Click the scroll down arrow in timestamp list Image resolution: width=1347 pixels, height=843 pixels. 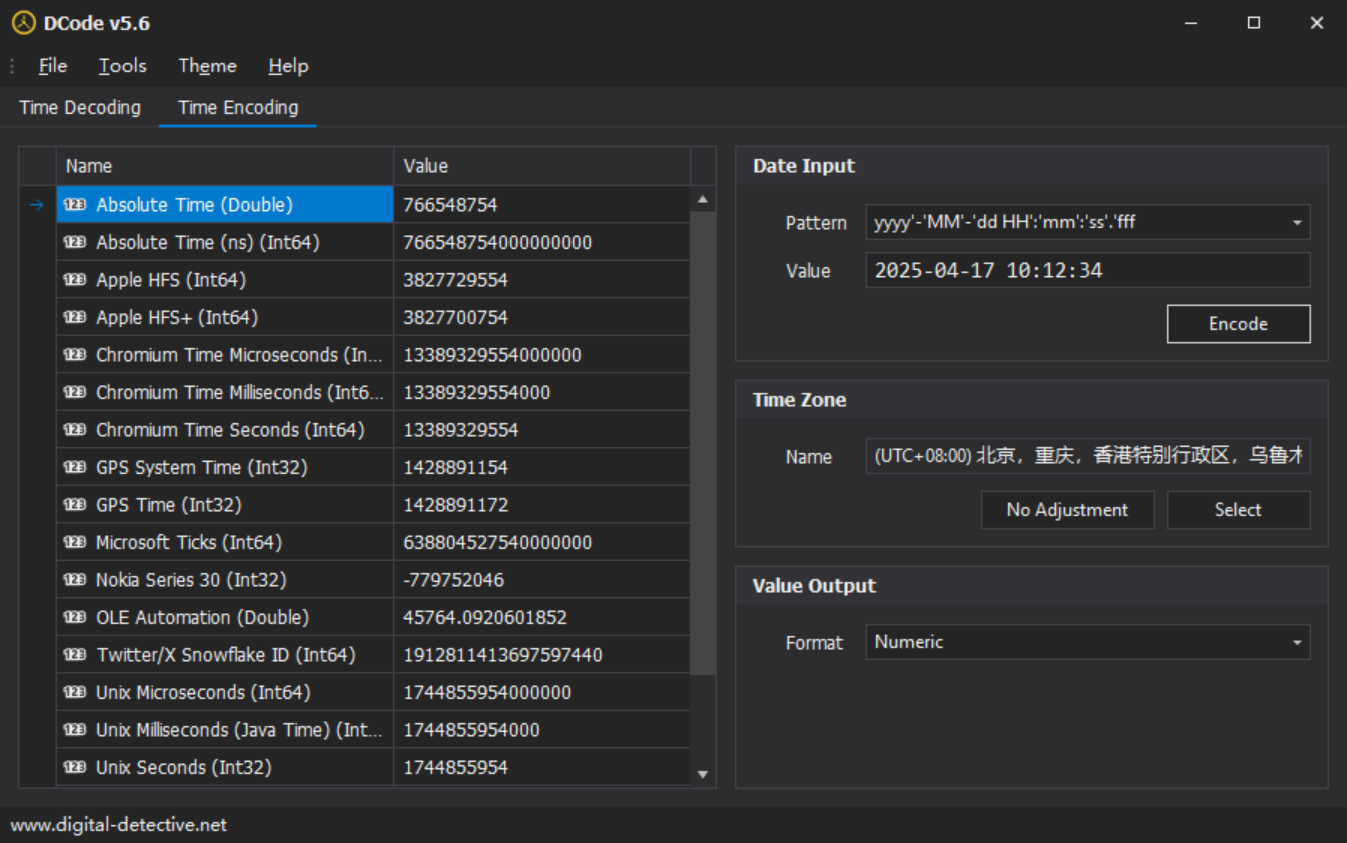pos(702,774)
